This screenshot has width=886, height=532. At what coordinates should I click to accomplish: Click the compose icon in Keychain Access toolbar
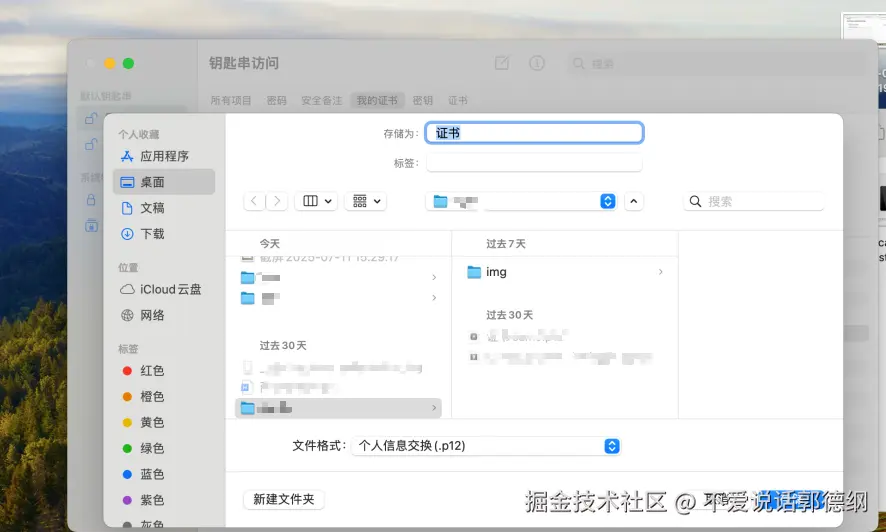[x=502, y=63]
